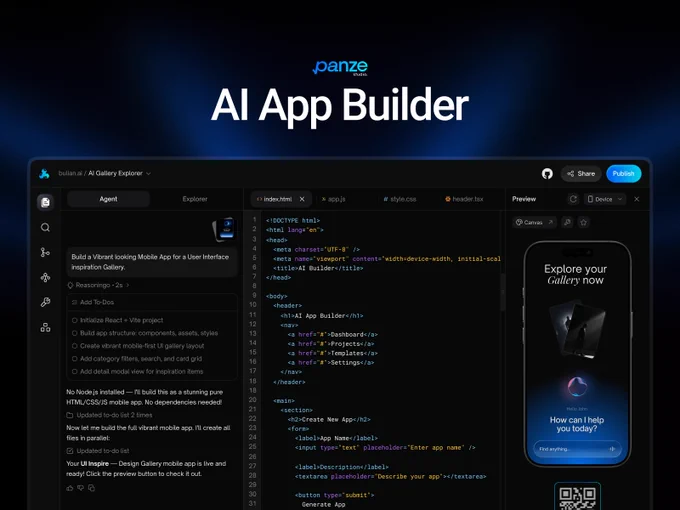680x510 pixels.
Task: Click the copy response icon
Action: click(92, 488)
